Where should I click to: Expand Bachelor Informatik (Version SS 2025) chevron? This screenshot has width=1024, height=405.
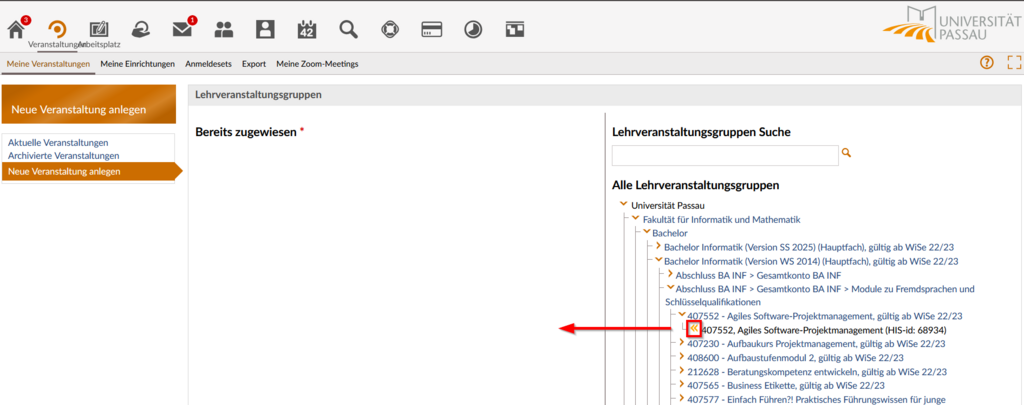pos(658,246)
